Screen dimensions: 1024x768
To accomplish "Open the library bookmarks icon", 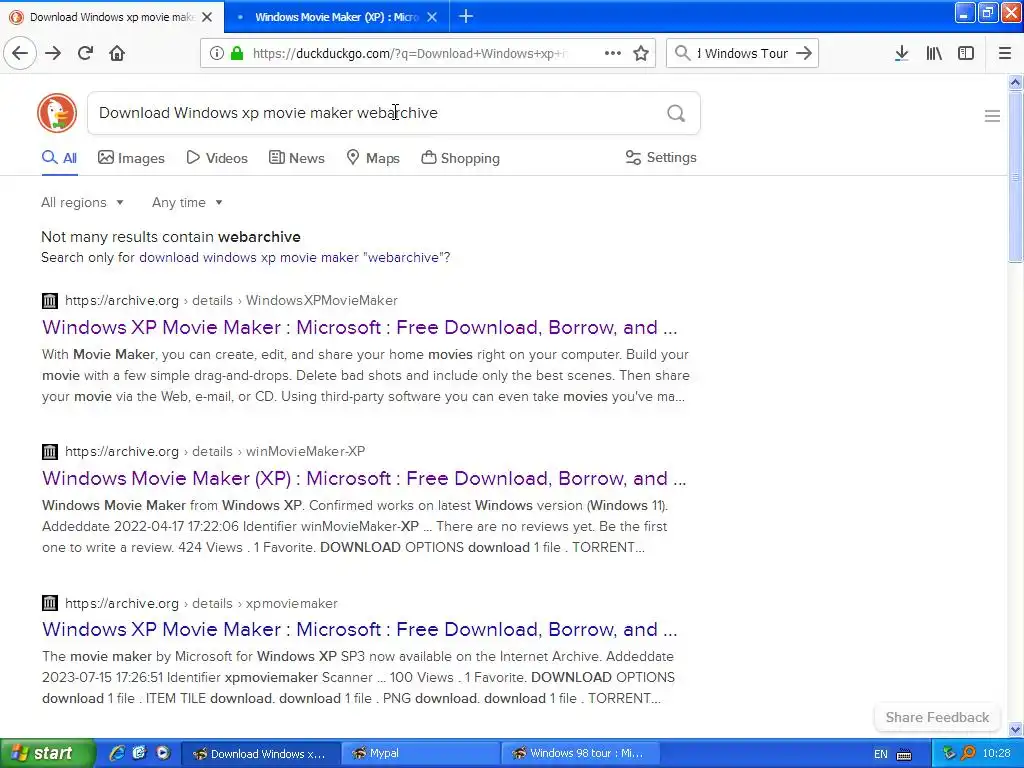I will (x=934, y=53).
